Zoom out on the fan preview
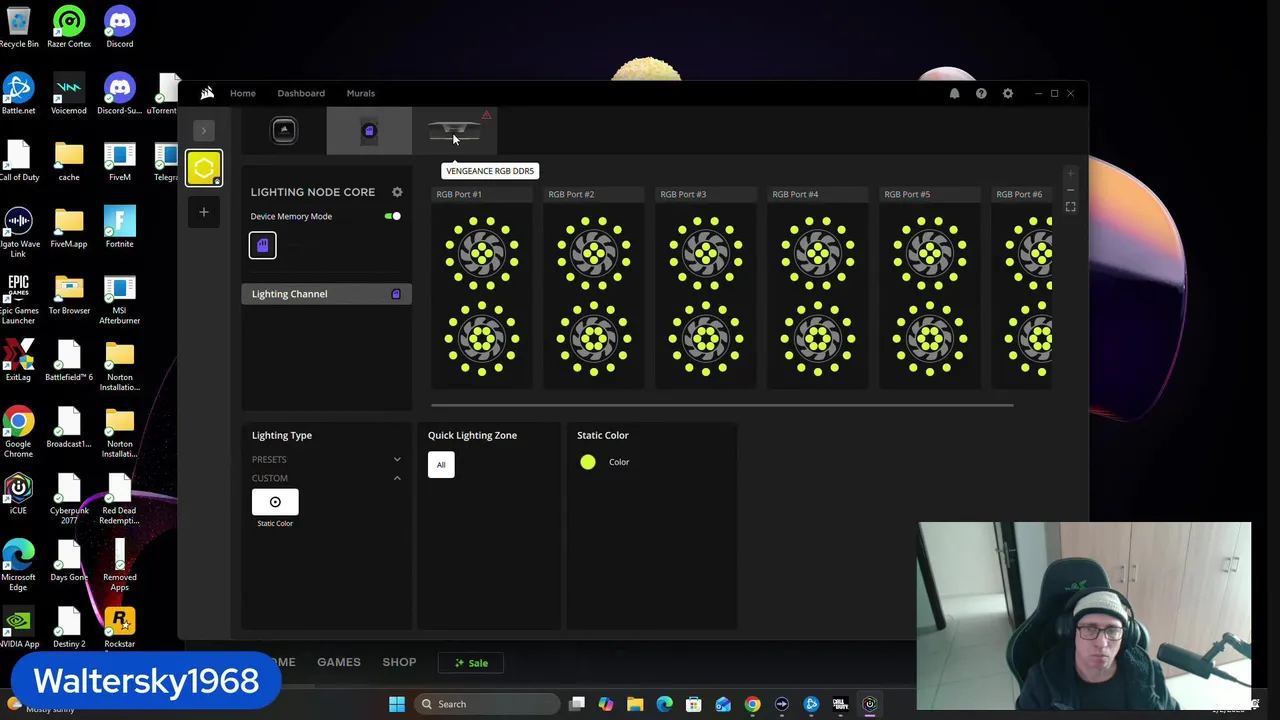Image resolution: width=1280 pixels, height=720 pixels. tap(1070, 190)
